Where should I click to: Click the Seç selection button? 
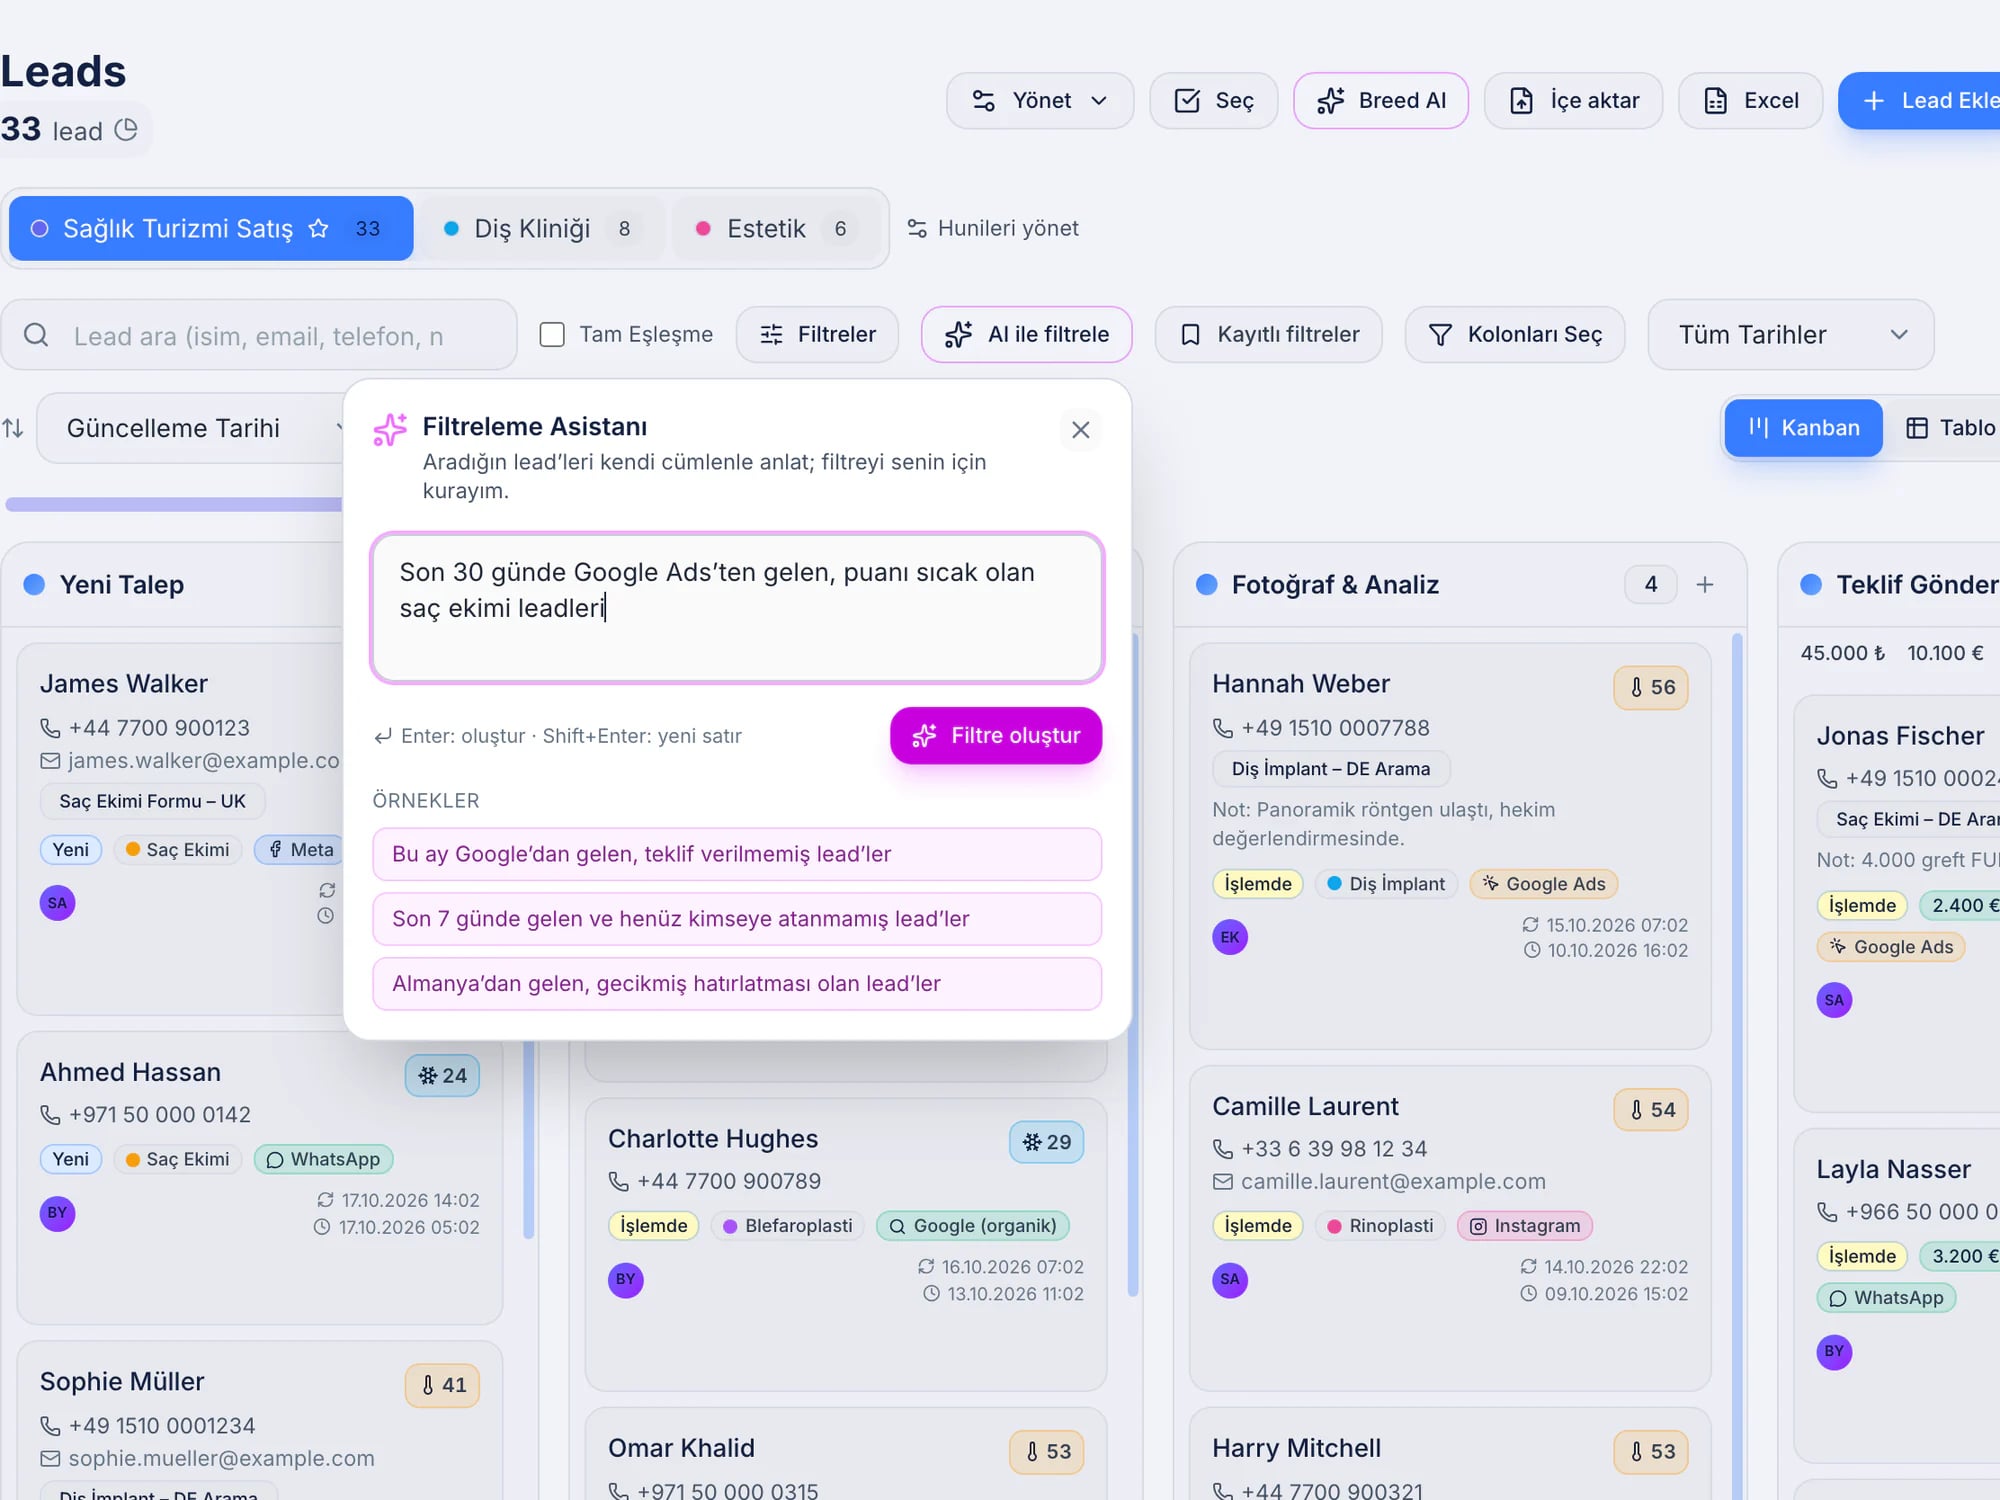pyautogui.click(x=1214, y=101)
